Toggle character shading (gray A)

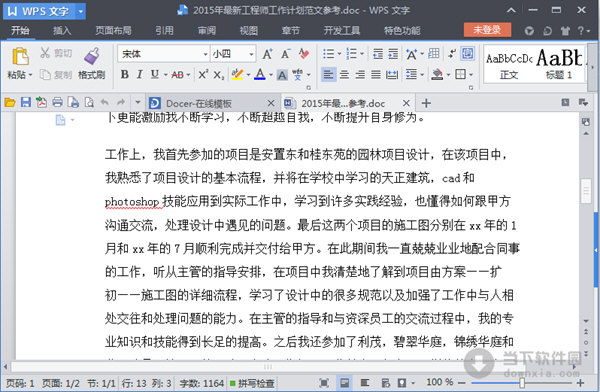point(282,75)
